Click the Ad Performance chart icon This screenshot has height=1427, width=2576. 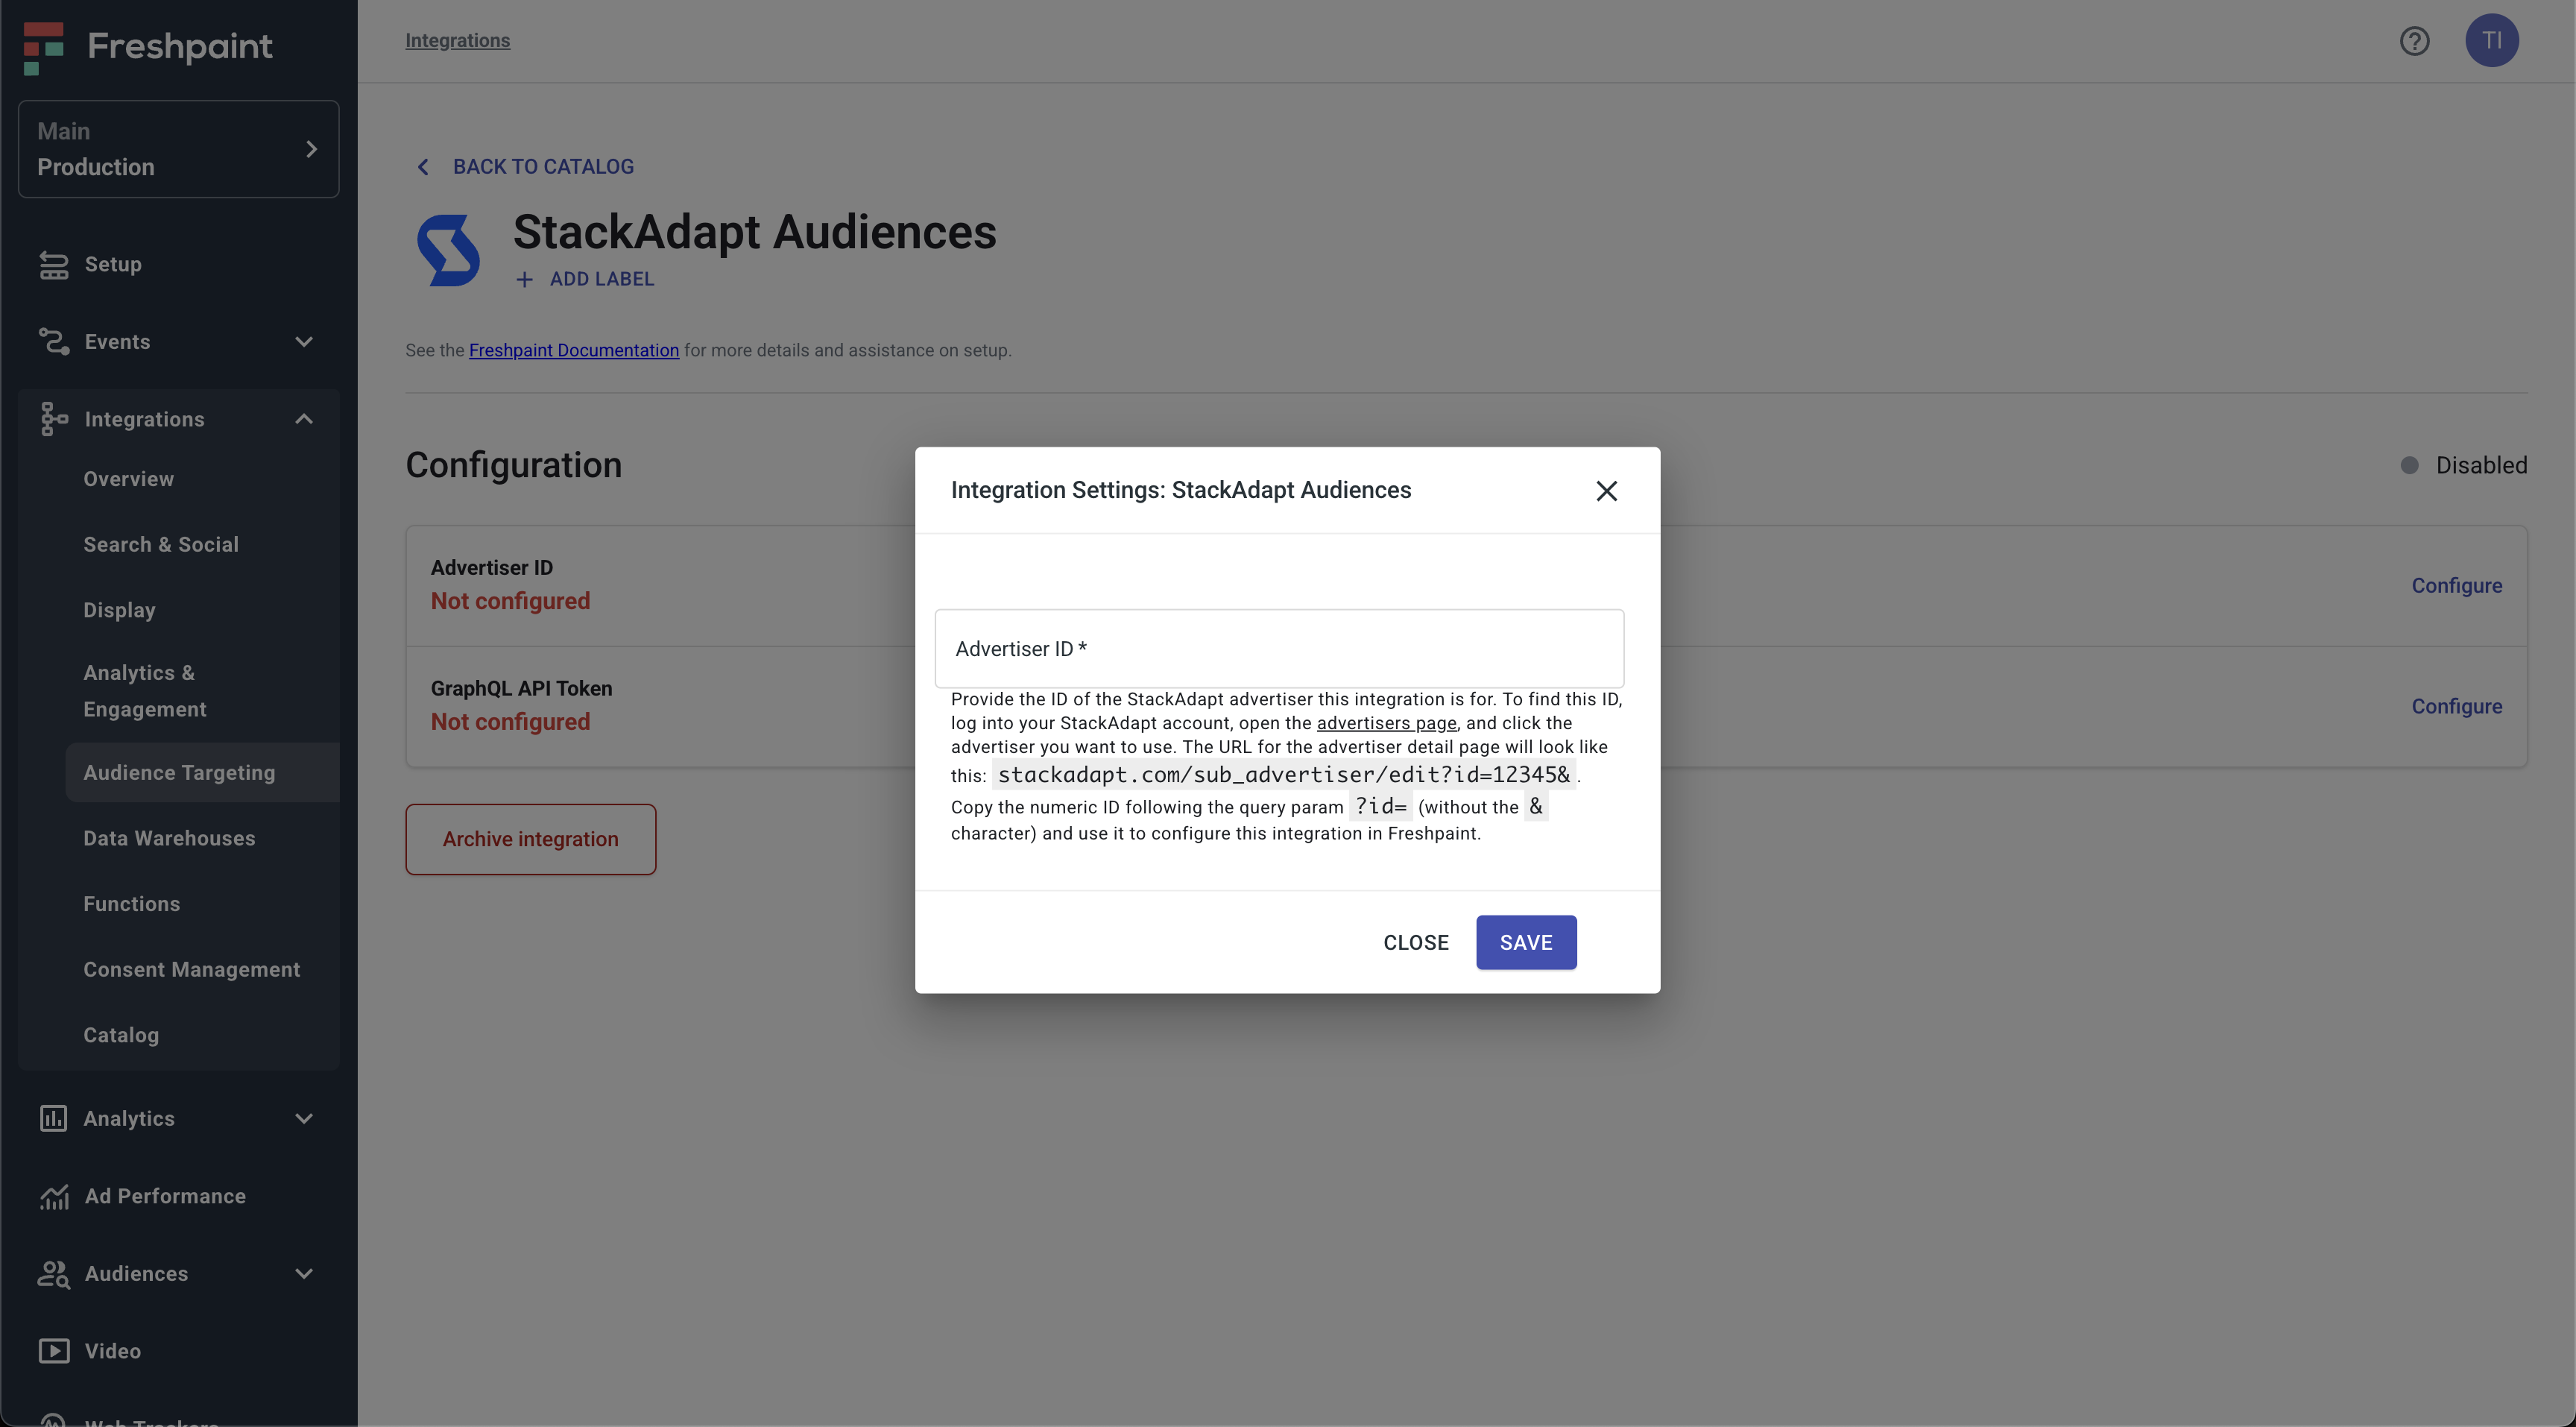(x=54, y=1196)
